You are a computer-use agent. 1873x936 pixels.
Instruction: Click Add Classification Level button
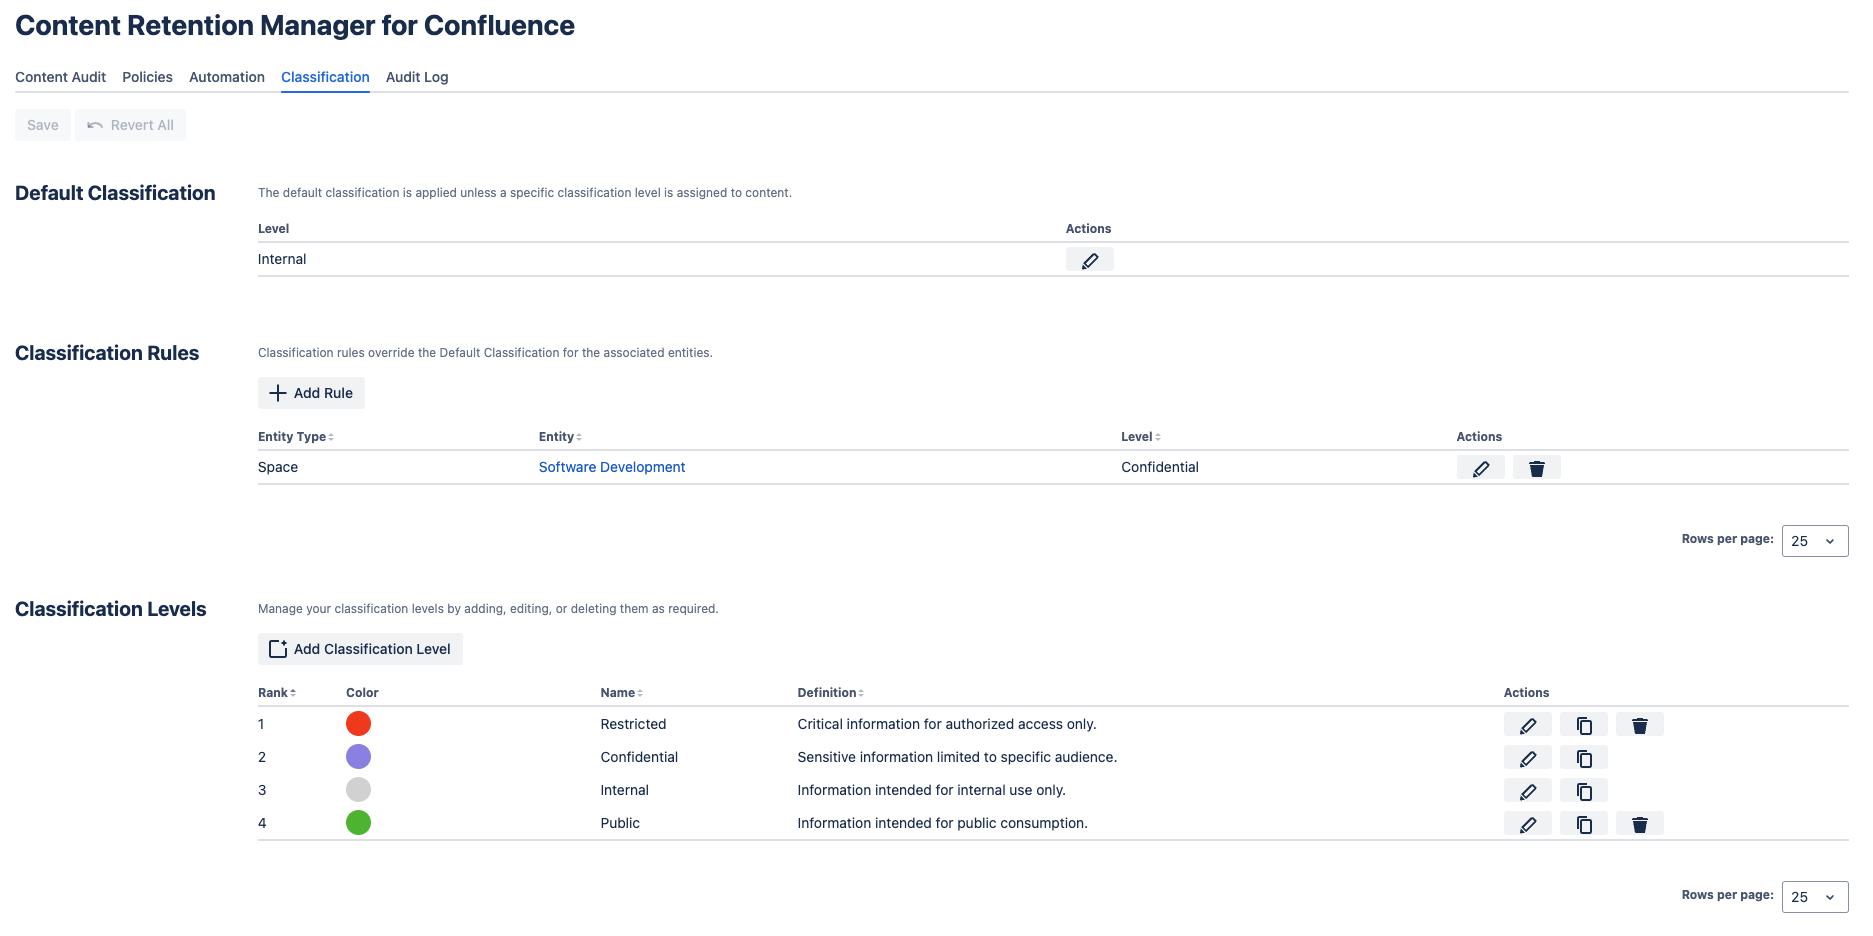[x=360, y=649]
